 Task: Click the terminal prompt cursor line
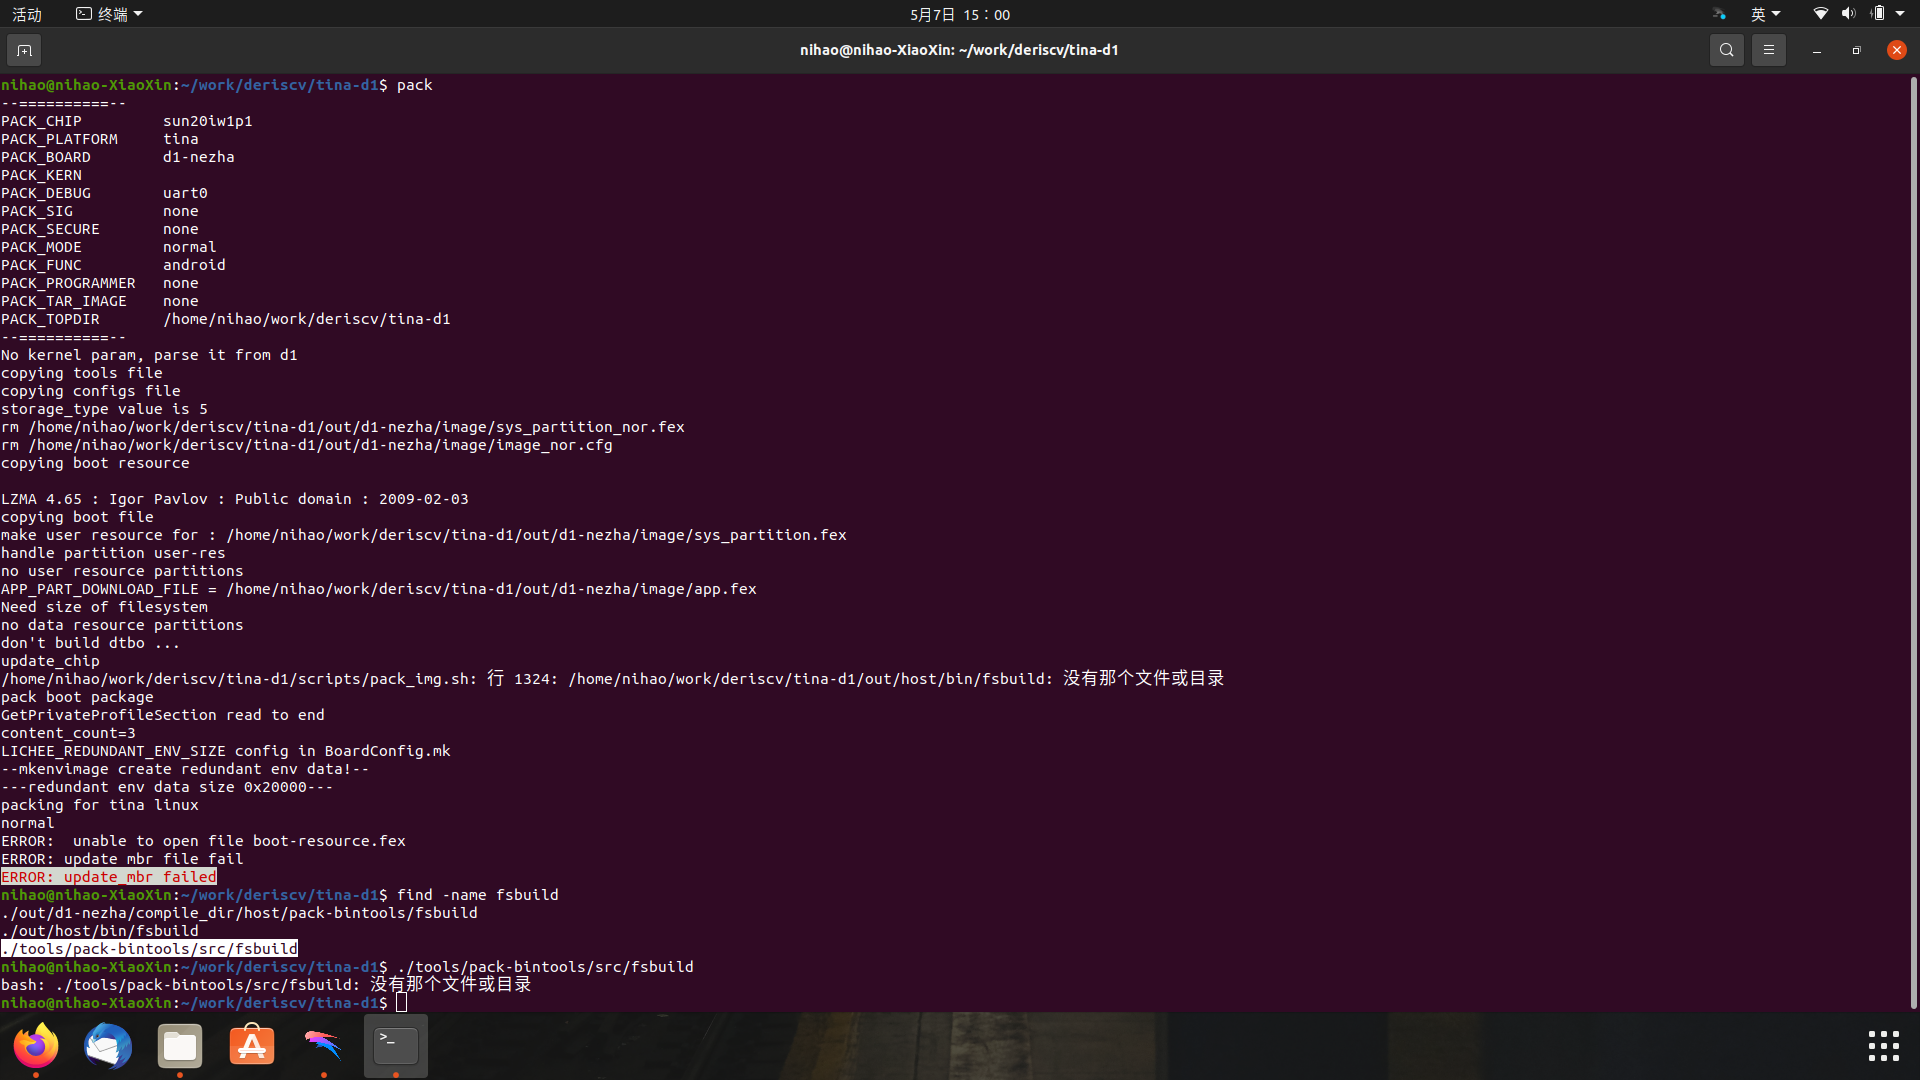pyautogui.click(x=402, y=1003)
